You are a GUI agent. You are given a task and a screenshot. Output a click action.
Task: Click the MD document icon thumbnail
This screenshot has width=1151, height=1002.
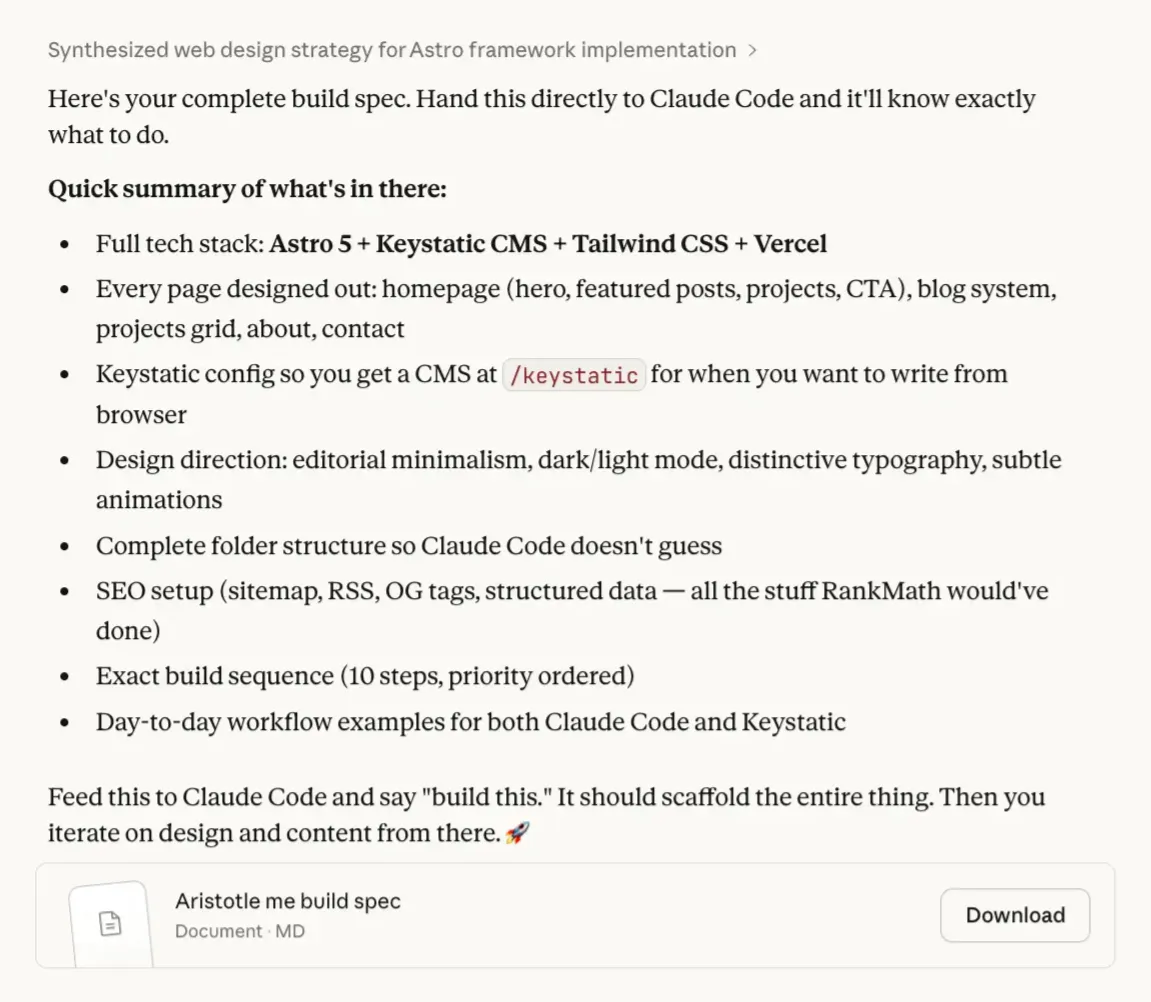pos(110,920)
